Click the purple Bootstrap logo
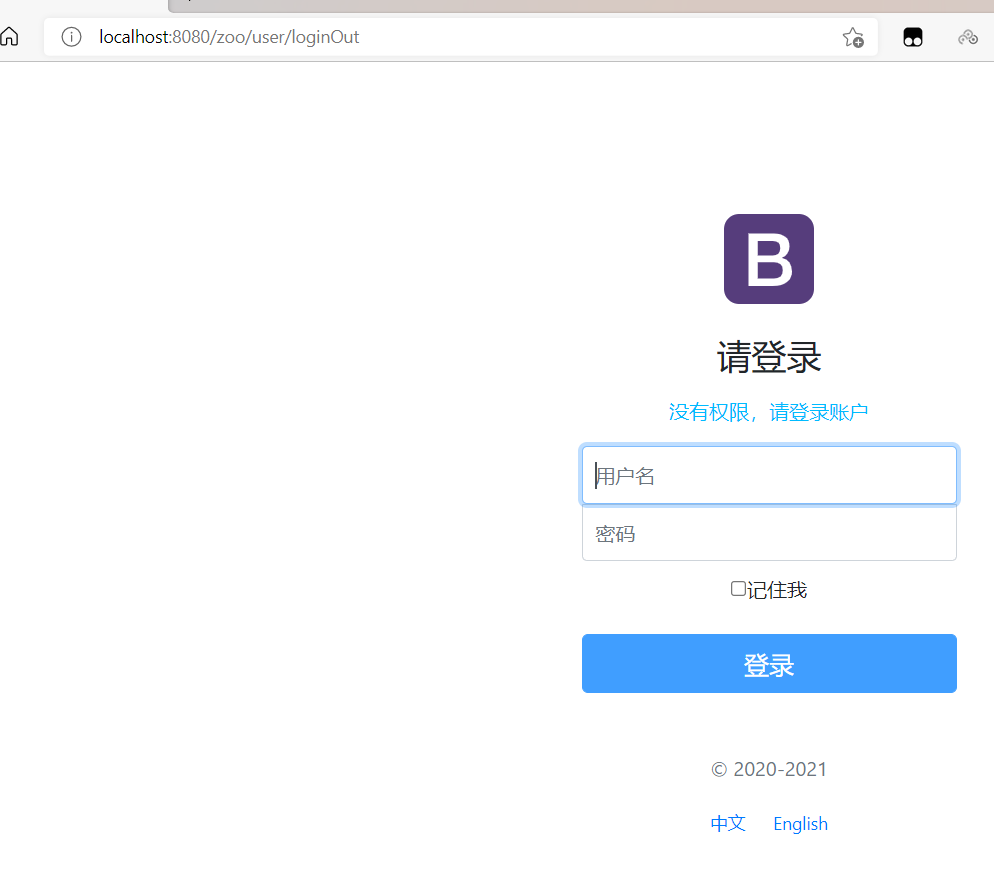 pos(768,259)
